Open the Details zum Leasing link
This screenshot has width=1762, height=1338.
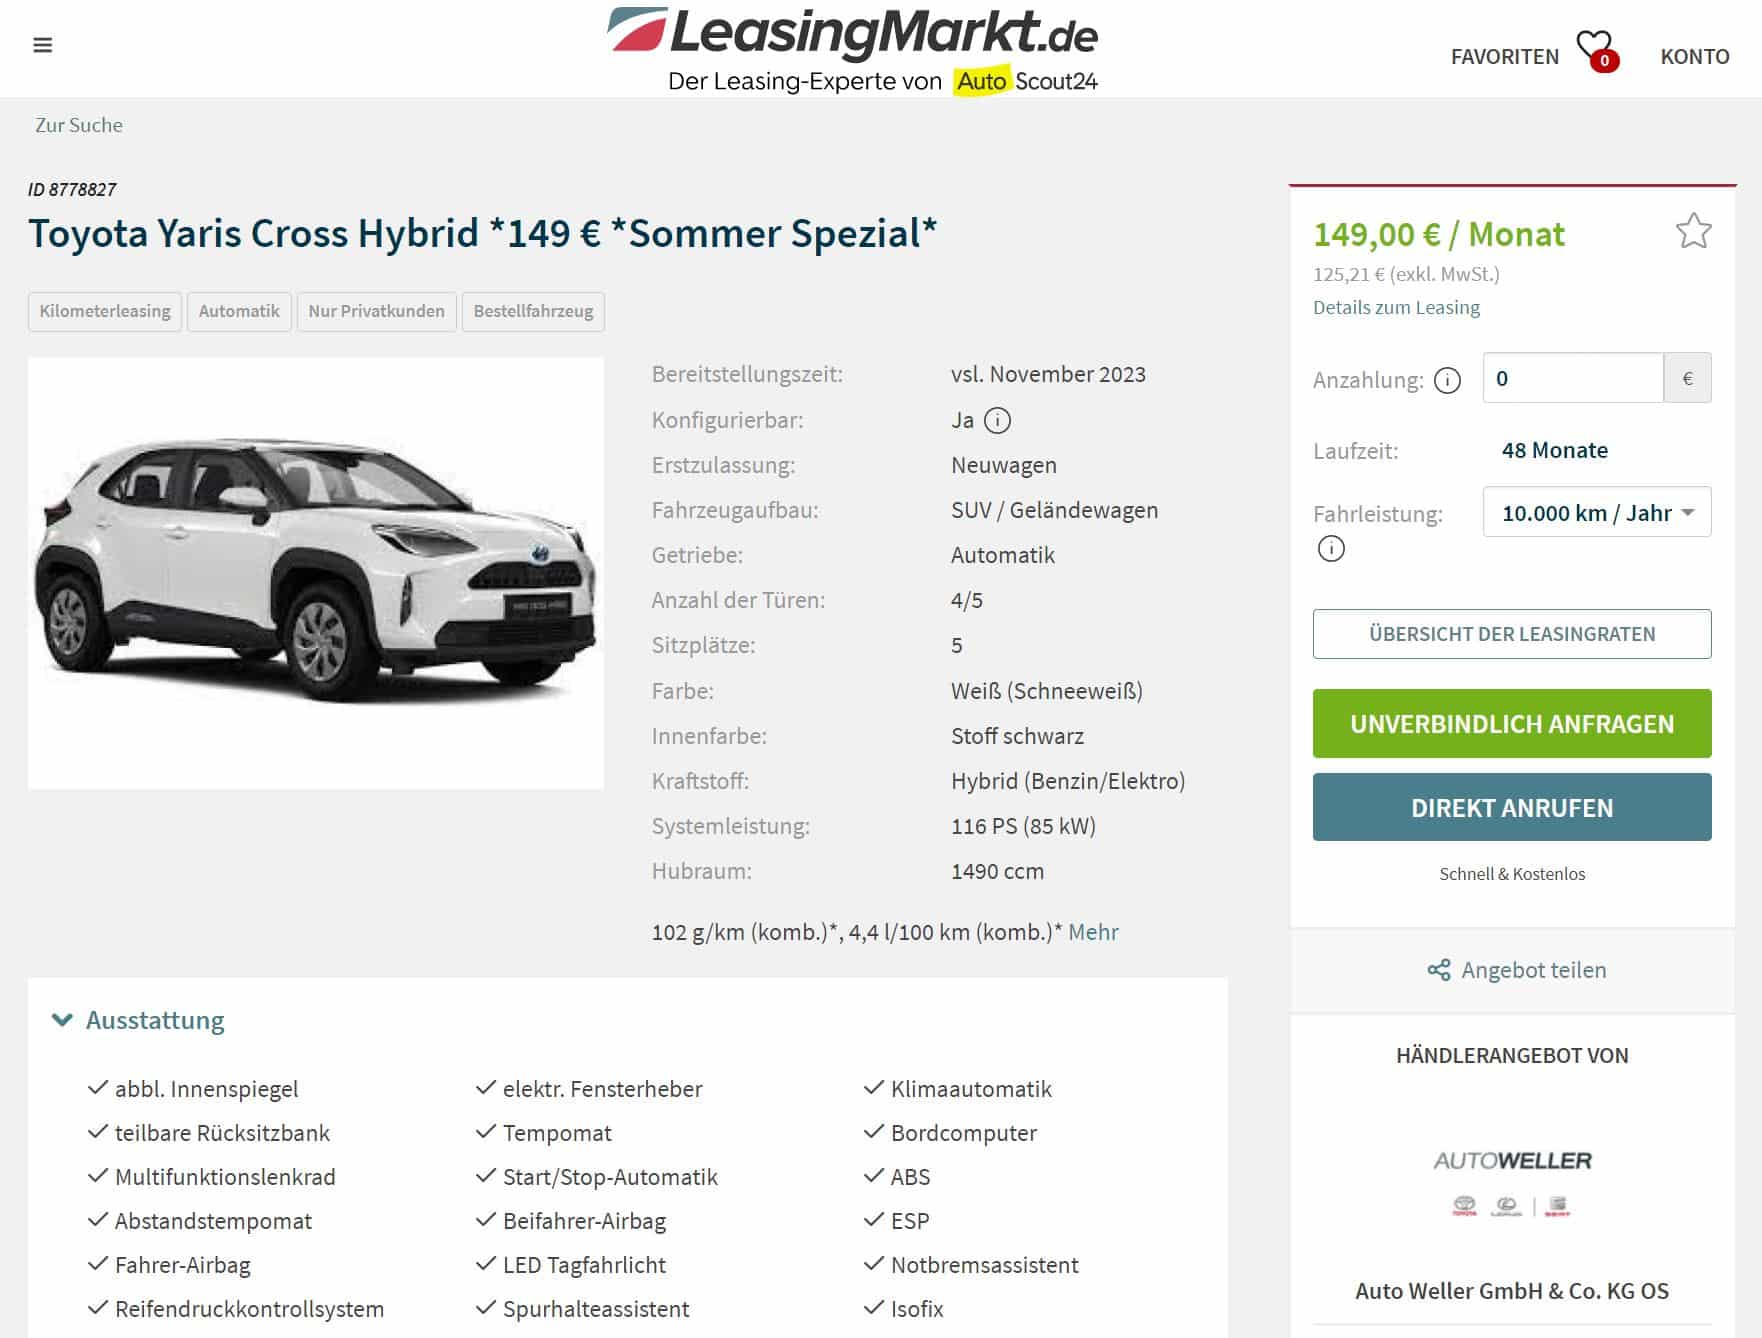(1396, 307)
